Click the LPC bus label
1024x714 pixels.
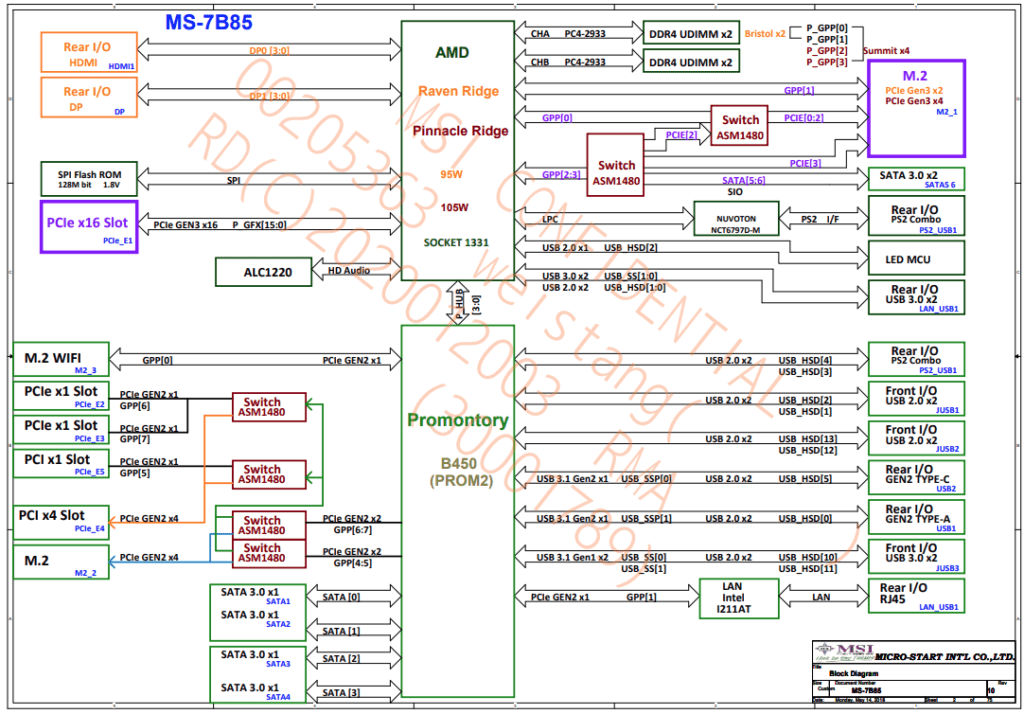[x=550, y=219]
